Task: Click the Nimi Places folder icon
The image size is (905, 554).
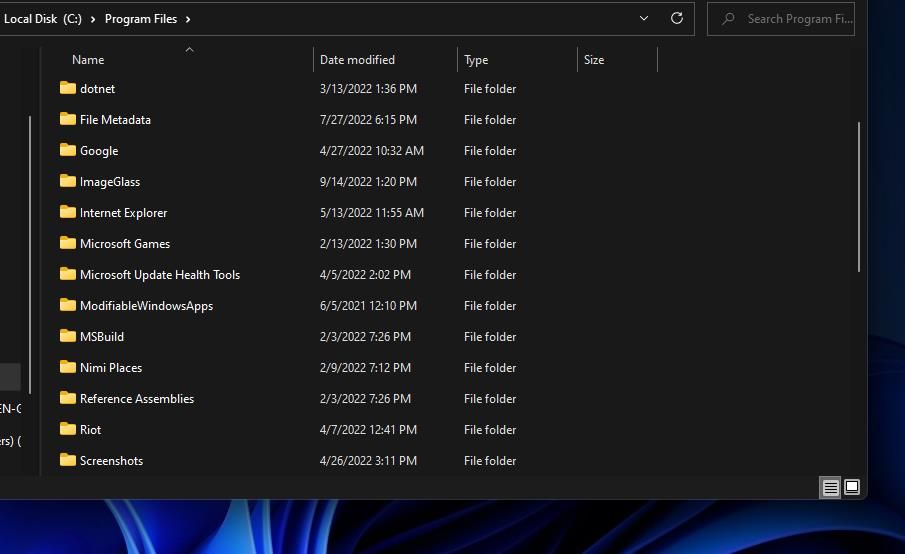Action: pyautogui.click(x=68, y=367)
